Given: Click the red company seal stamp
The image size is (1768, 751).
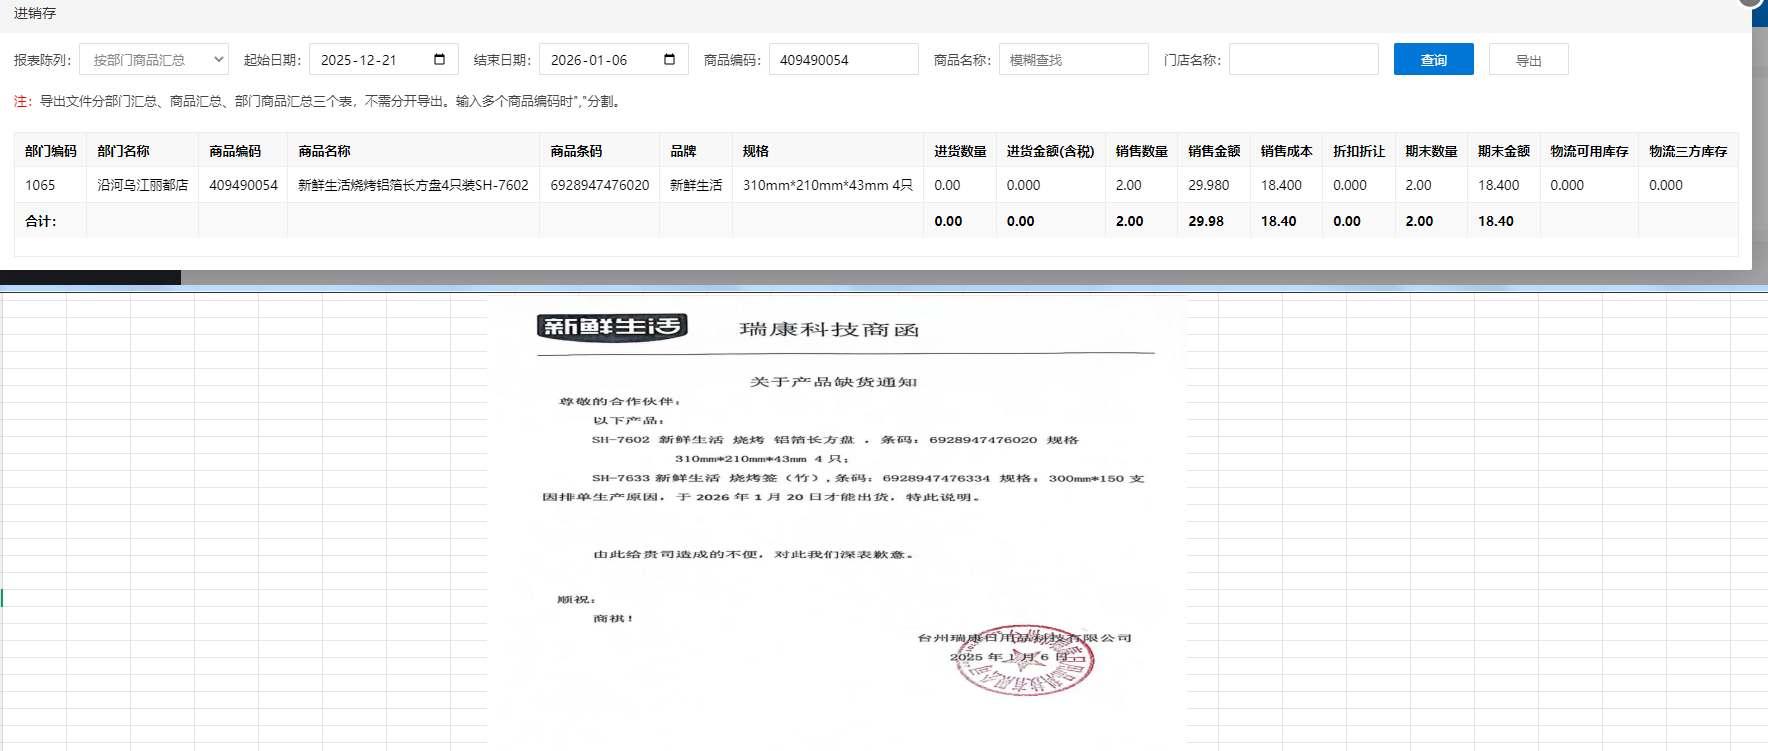Looking at the screenshot, I should 1023,662.
